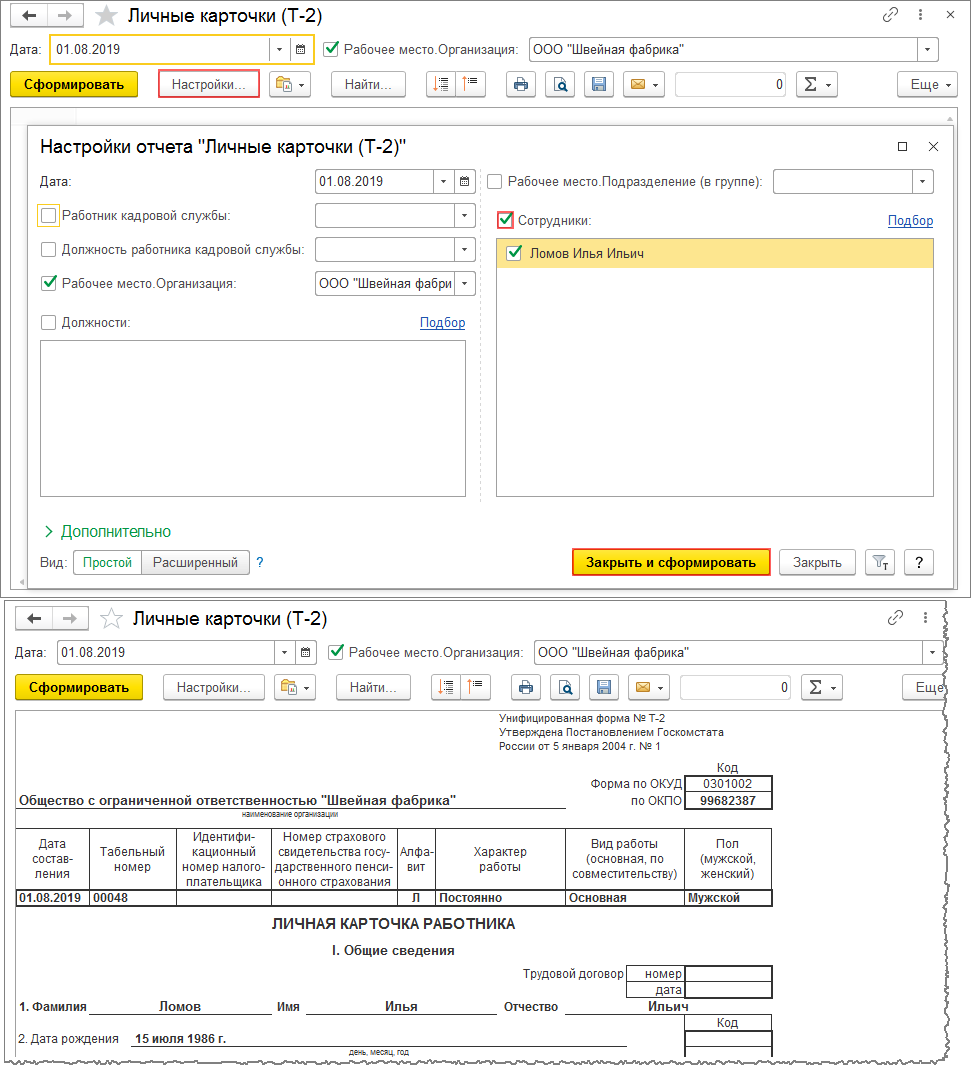This screenshot has height=1065, width=971.
Task: Open print preview in bottom window toolbar
Action: click(565, 687)
